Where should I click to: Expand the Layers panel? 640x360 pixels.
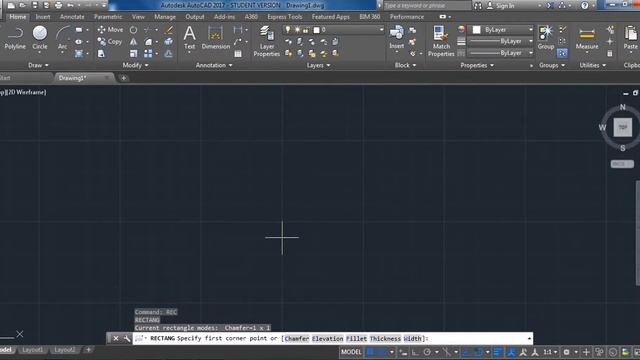point(318,65)
